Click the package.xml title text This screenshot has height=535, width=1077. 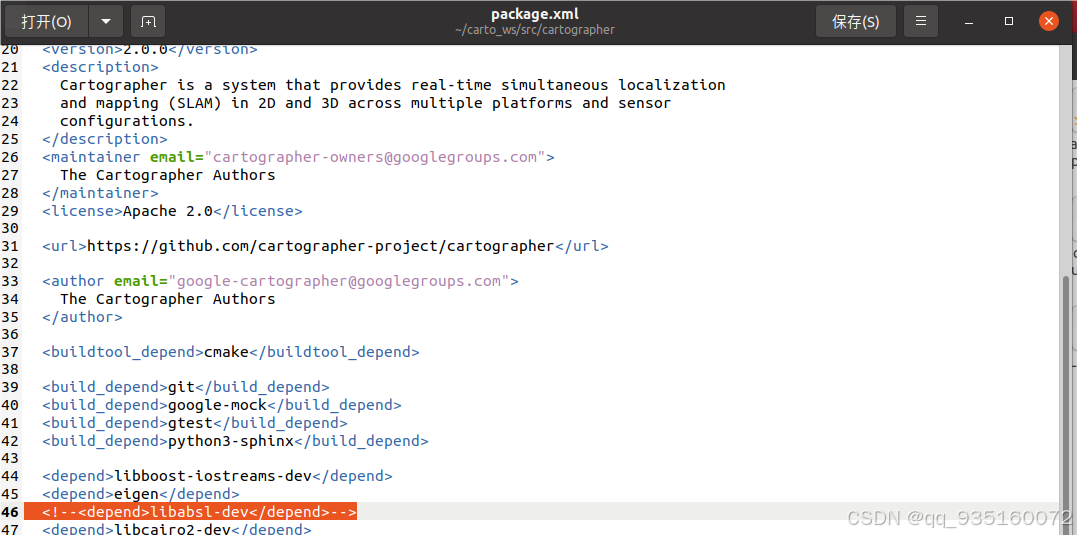[x=535, y=14]
